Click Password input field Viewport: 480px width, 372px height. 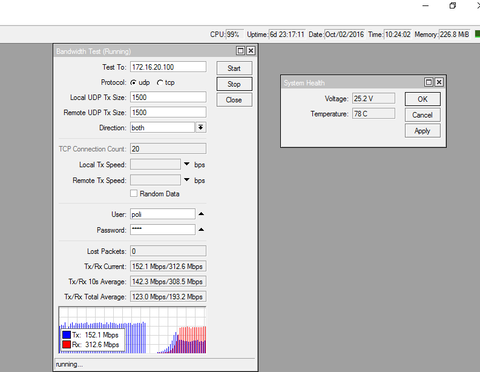pyautogui.click(x=163, y=229)
